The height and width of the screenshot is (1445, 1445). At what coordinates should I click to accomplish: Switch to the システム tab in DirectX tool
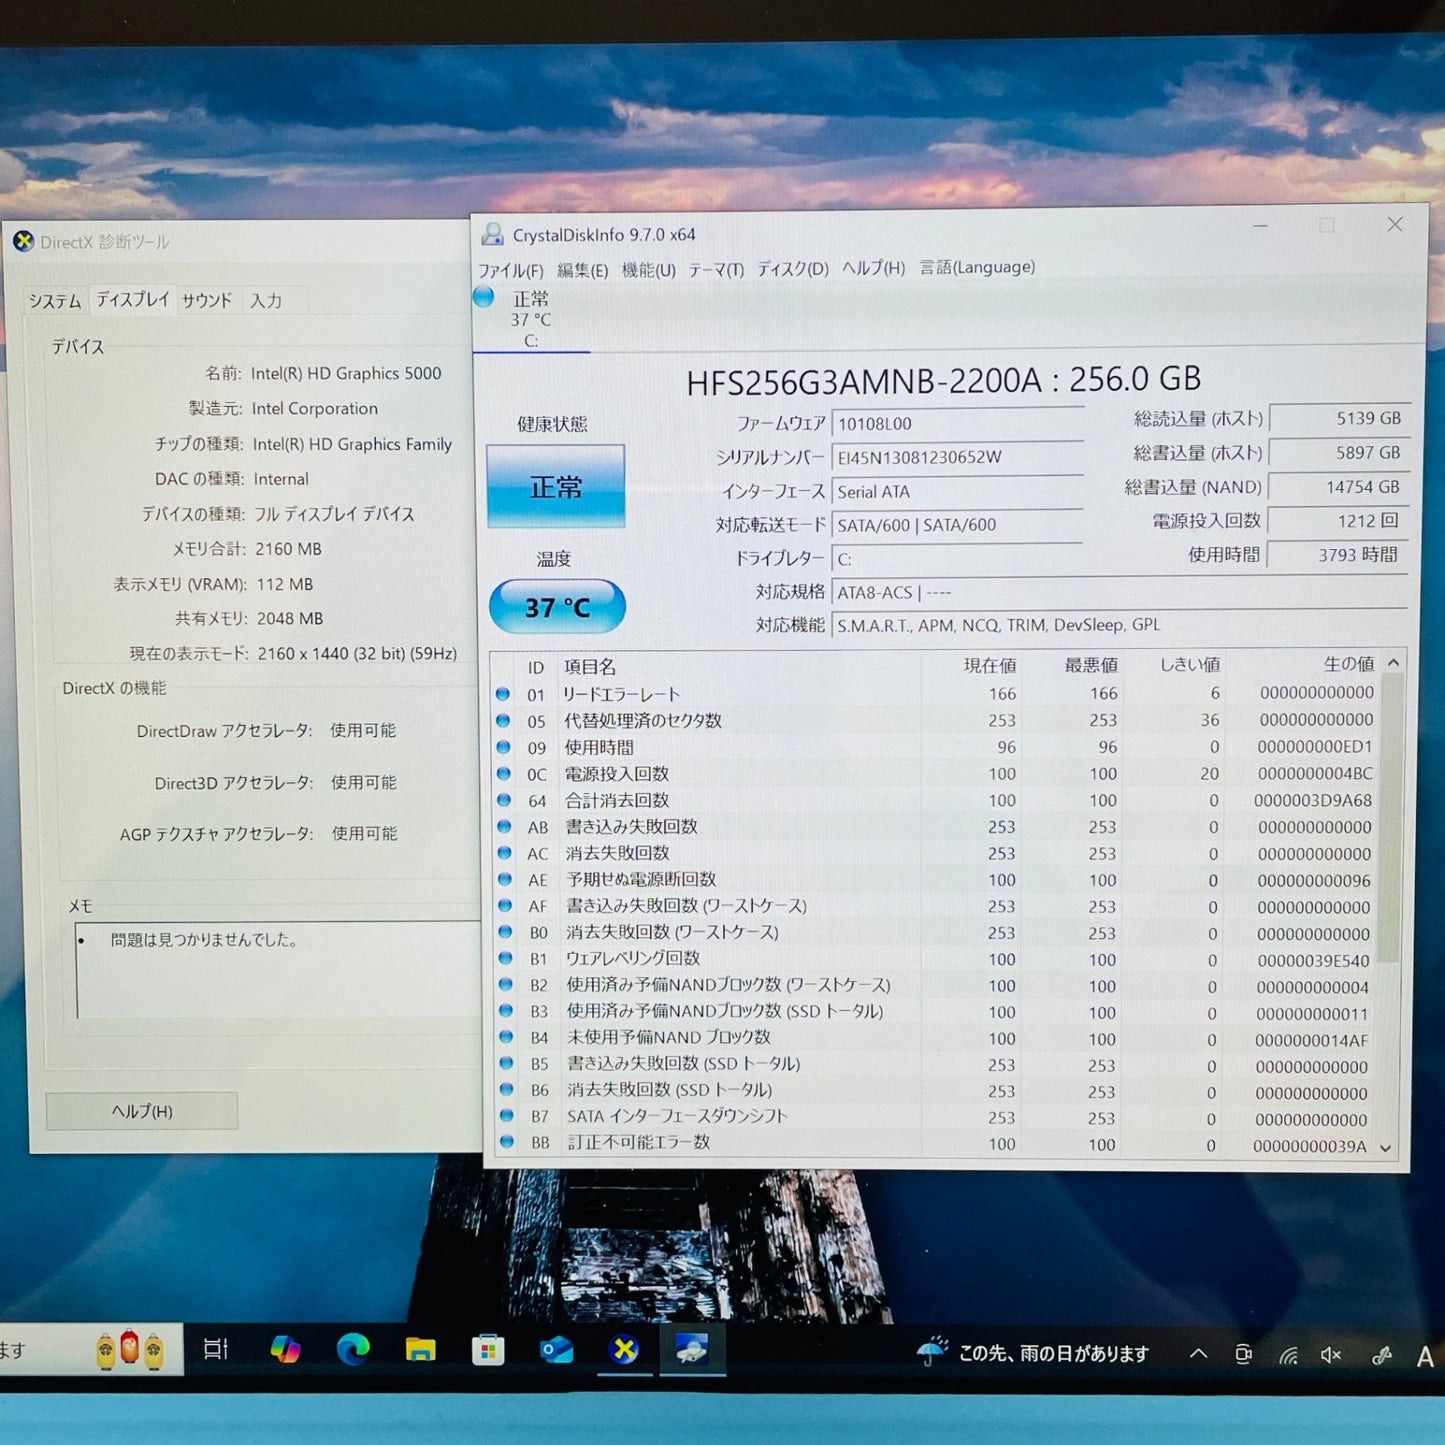pyautogui.click(x=55, y=300)
